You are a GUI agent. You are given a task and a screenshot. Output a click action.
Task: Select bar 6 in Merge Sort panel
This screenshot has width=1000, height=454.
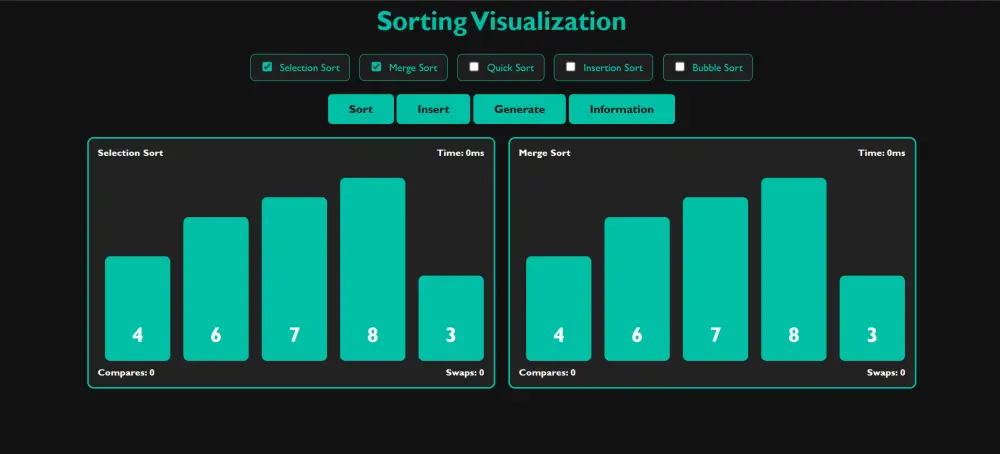click(637, 289)
